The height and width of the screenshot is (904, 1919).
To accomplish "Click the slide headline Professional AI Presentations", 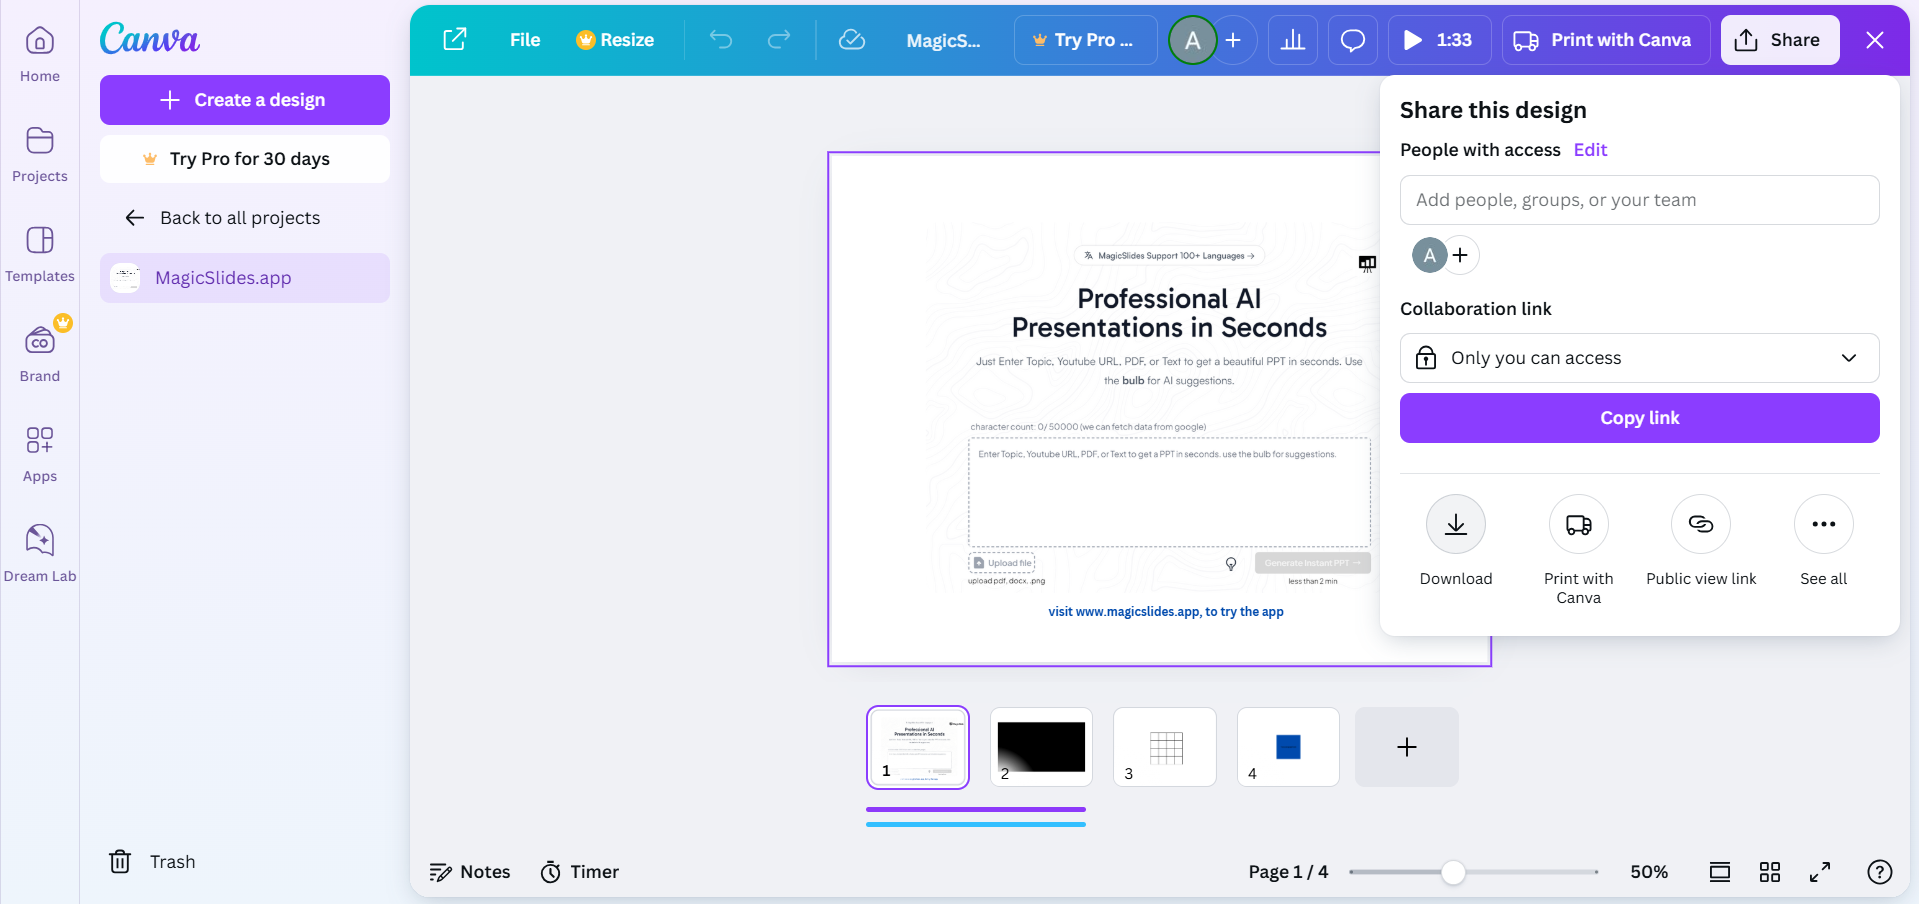I will (1169, 313).
